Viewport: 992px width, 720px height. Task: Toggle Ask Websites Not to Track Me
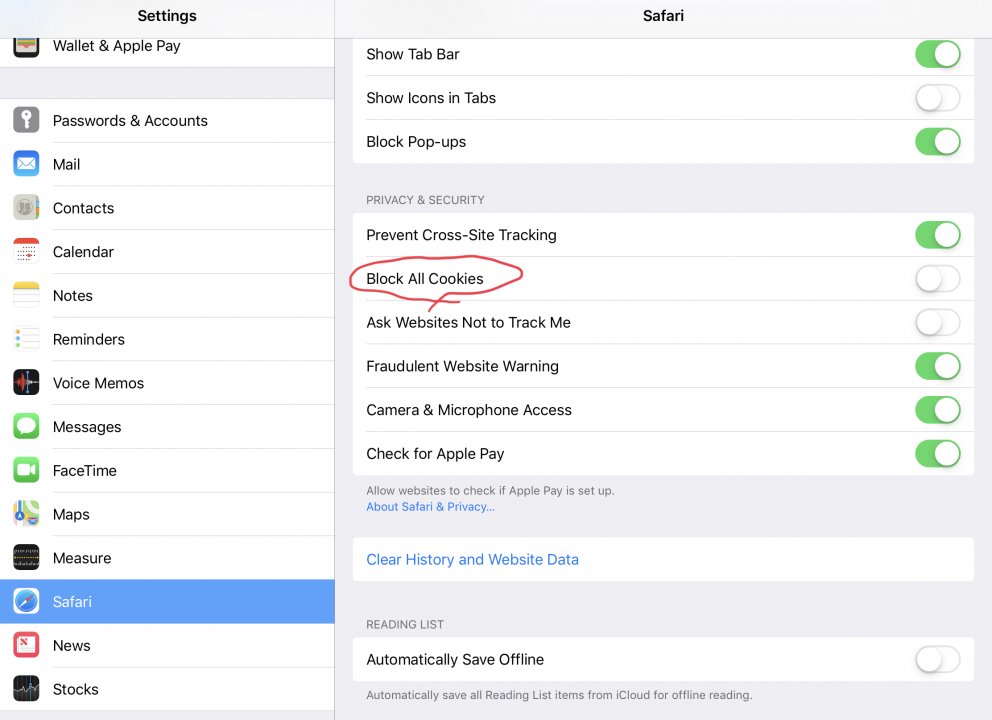[x=937, y=322]
